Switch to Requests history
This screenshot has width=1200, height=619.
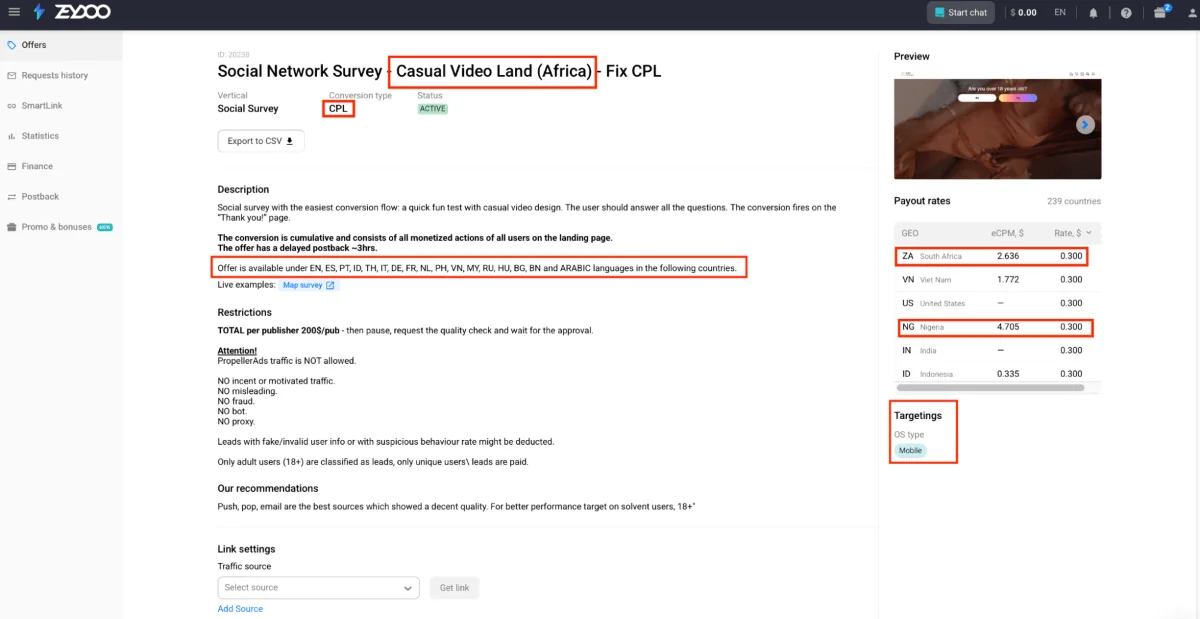(14, 75)
